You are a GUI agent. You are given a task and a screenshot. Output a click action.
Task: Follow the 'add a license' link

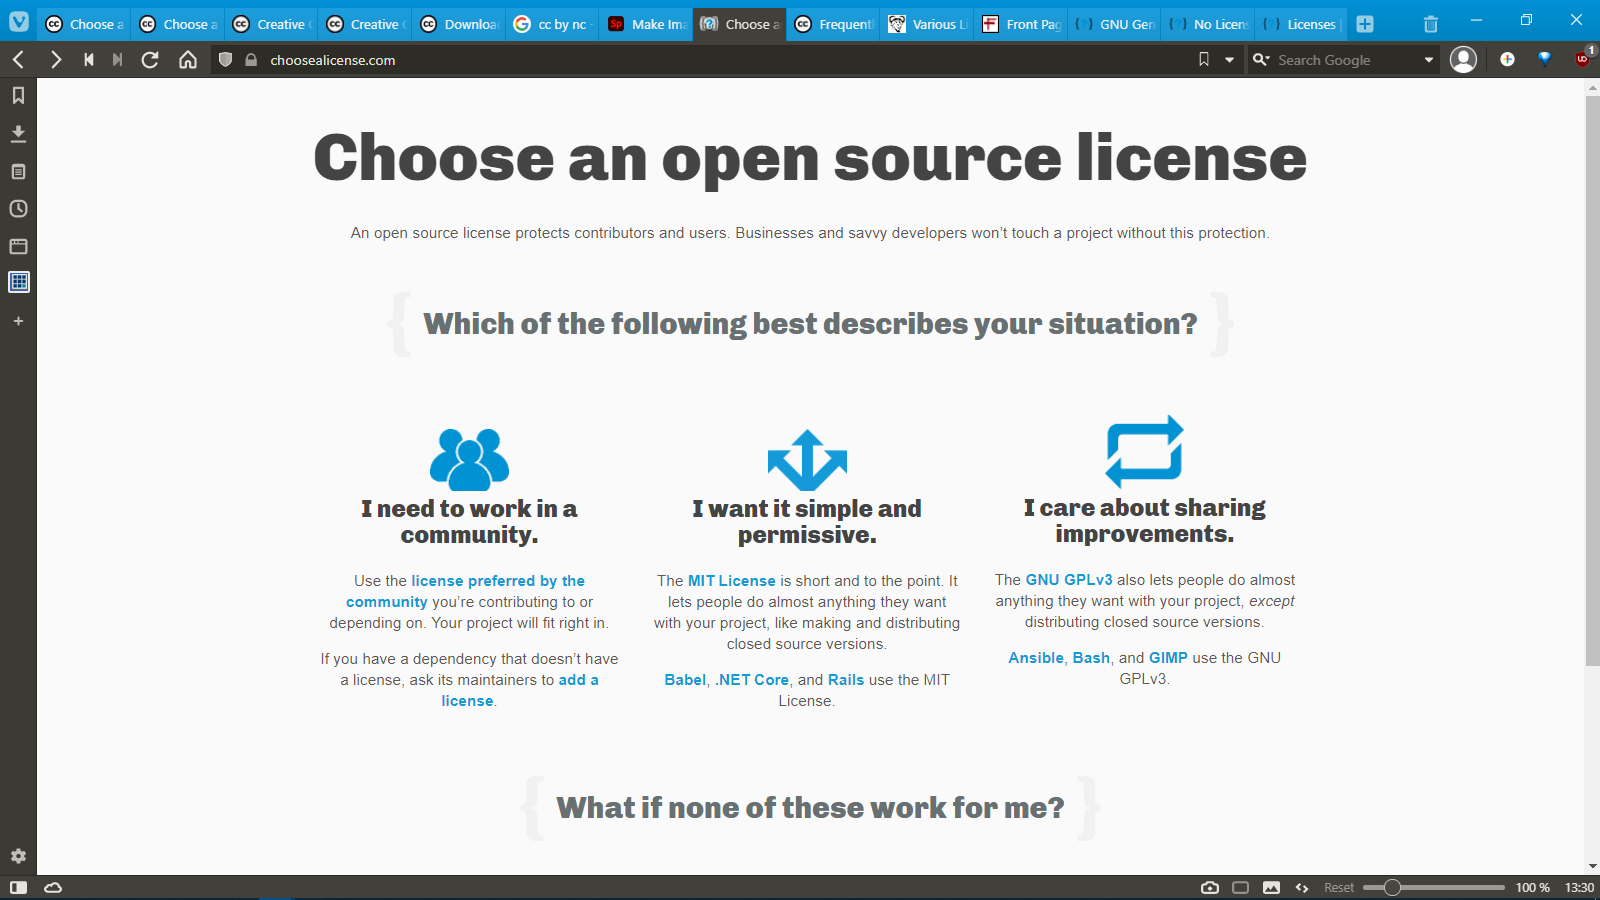[520, 690]
